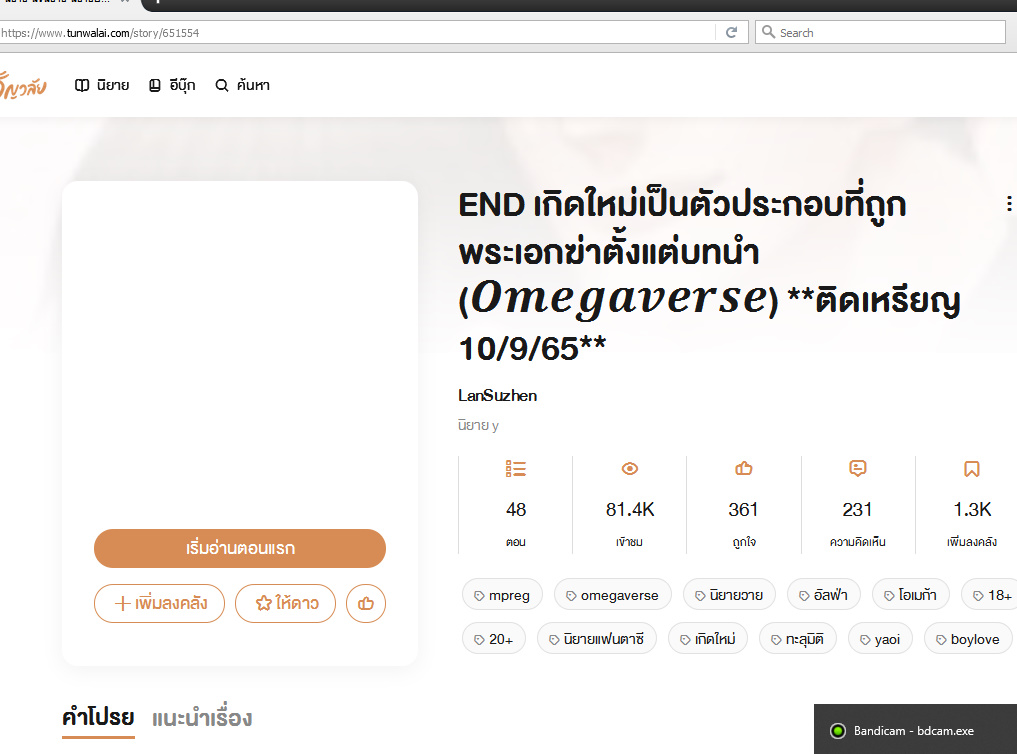Click the magnifier icon in Search box
Viewport: 1017px width, 754px height.
(768, 32)
